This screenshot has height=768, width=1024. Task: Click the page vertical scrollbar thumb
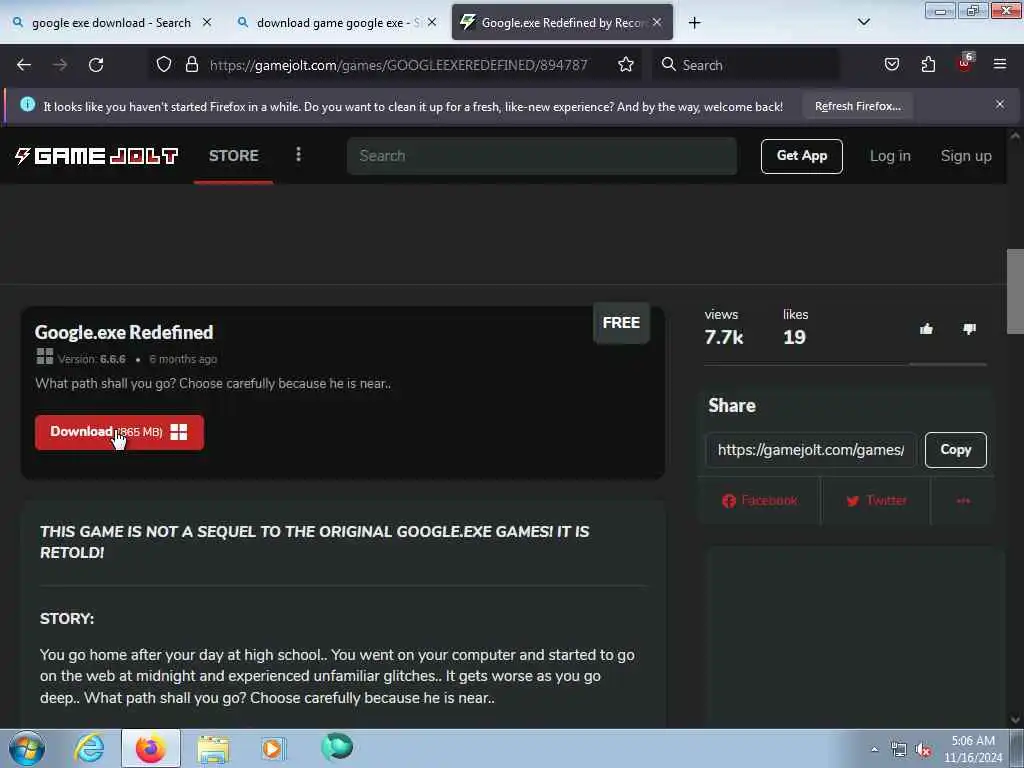pyautogui.click(x=1015, y=291)
